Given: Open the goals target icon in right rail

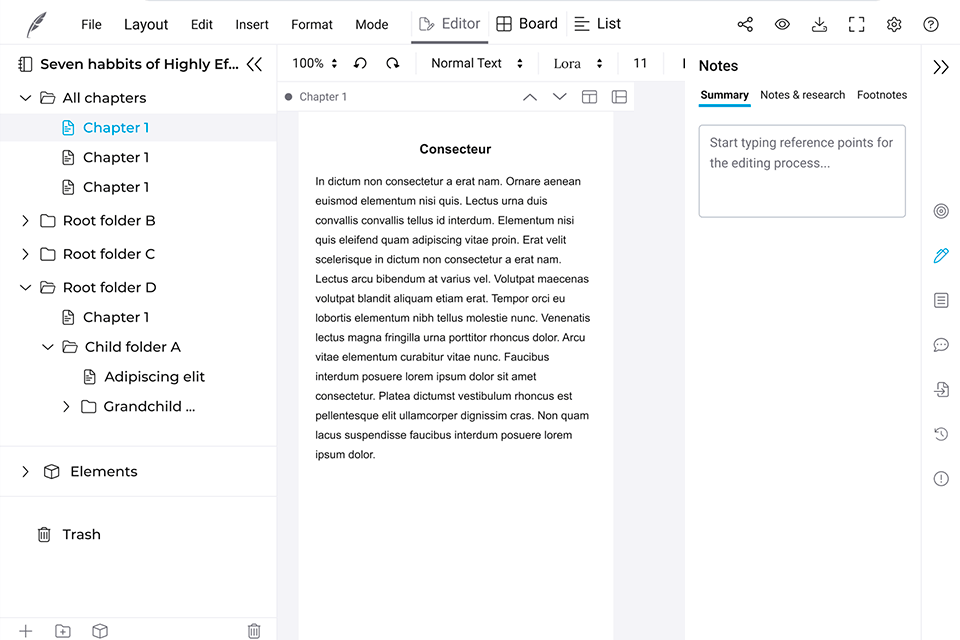Looking at the screenshot, I should [x=941, y=211].
